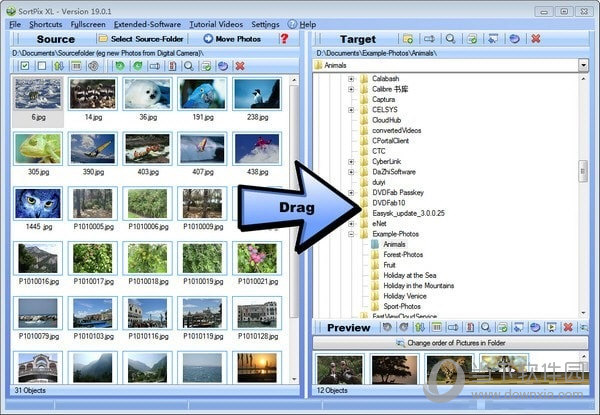The width and height of the screenshot is (600, 415).
Task: Select the 36.jpg seal thumbnail
Action: (148, 94)
